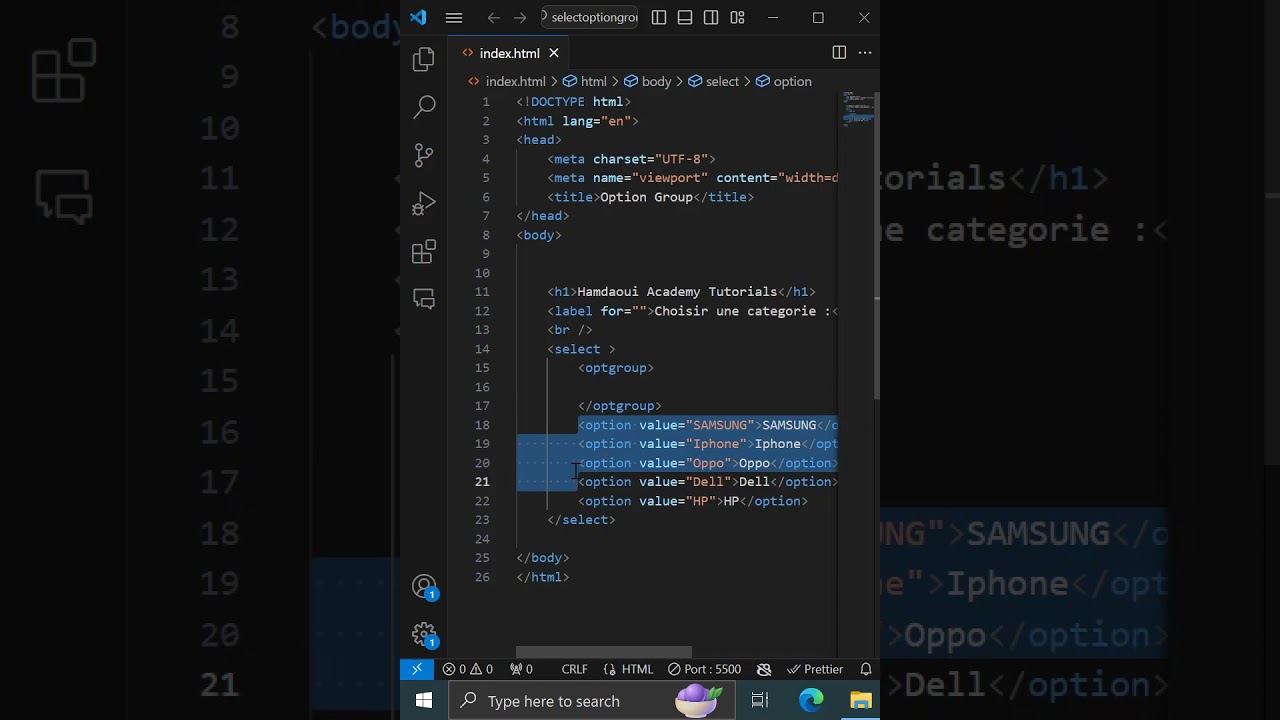Click the Iphone option line

(708, 444)
